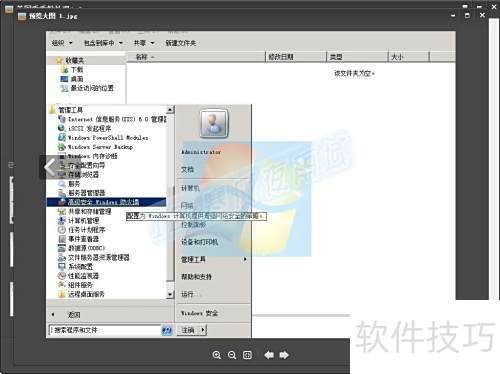This screenshot has height=374, width=500.
Task: Click the iSCSI 发起程序 icon
Action: [62, 128]
